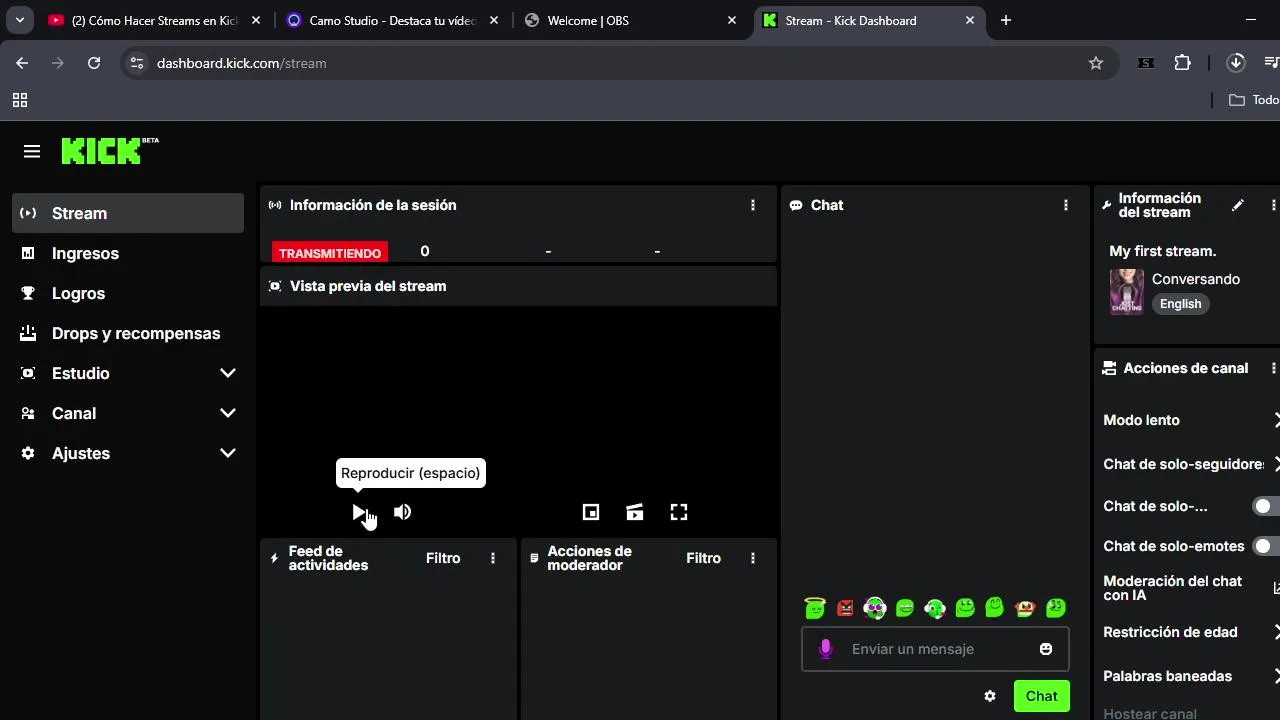Click the viewer count 0
This screenshot has width=1280, height=720.
[425, 251]
